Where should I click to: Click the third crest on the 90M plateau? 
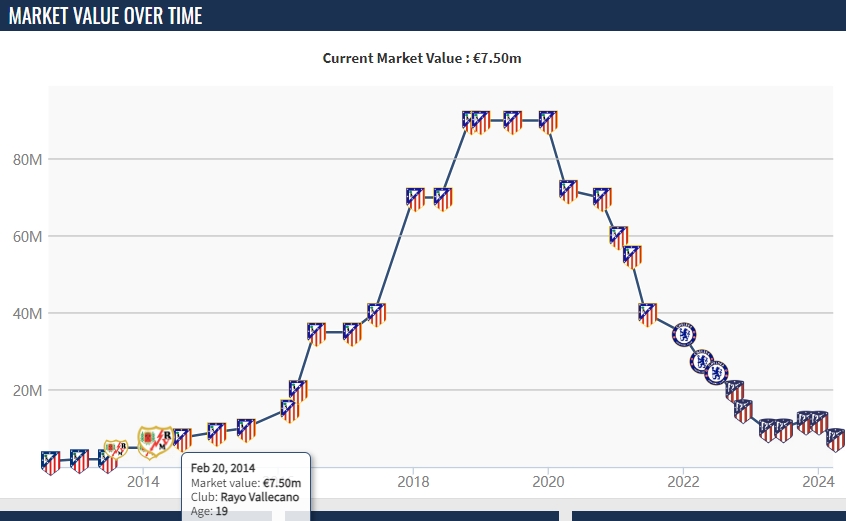coord(513,121)
